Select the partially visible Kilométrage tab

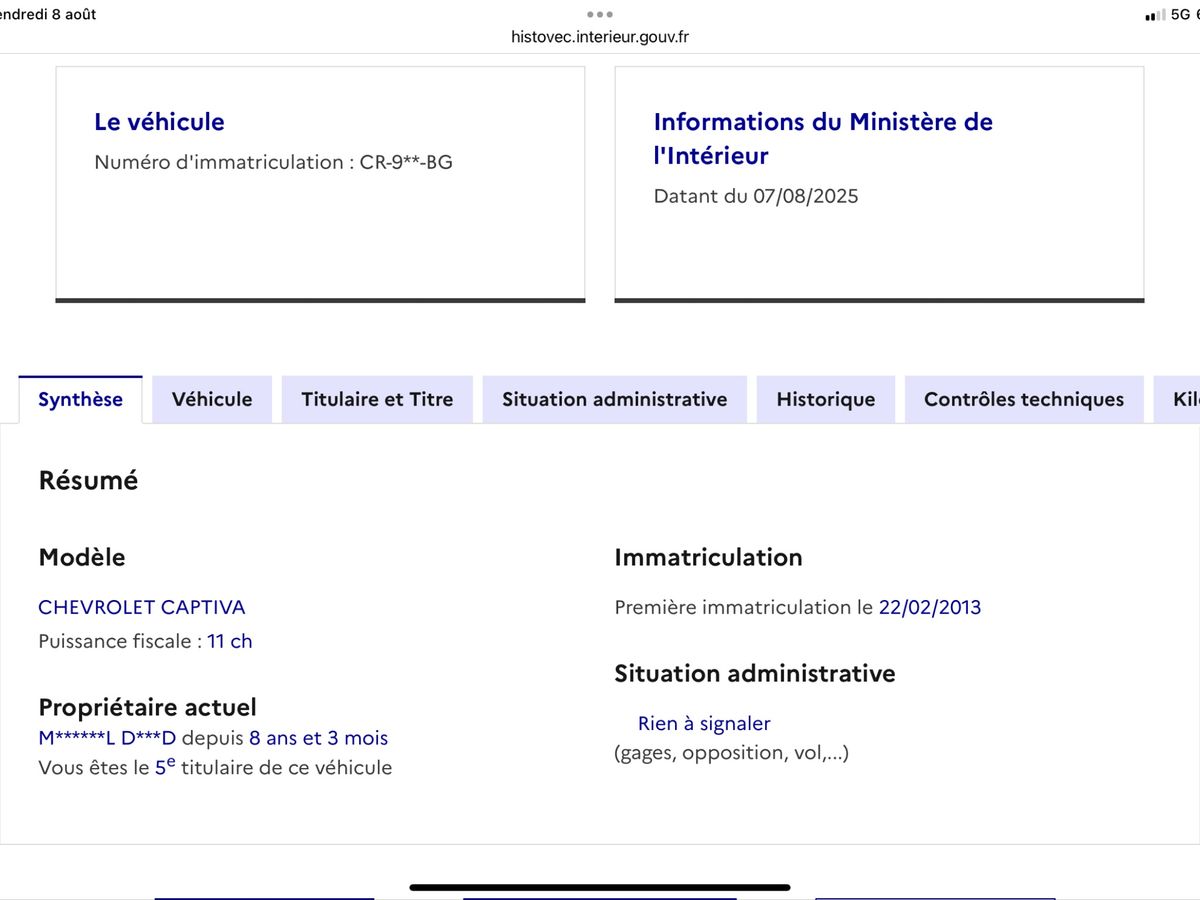tap(1177, 399)
